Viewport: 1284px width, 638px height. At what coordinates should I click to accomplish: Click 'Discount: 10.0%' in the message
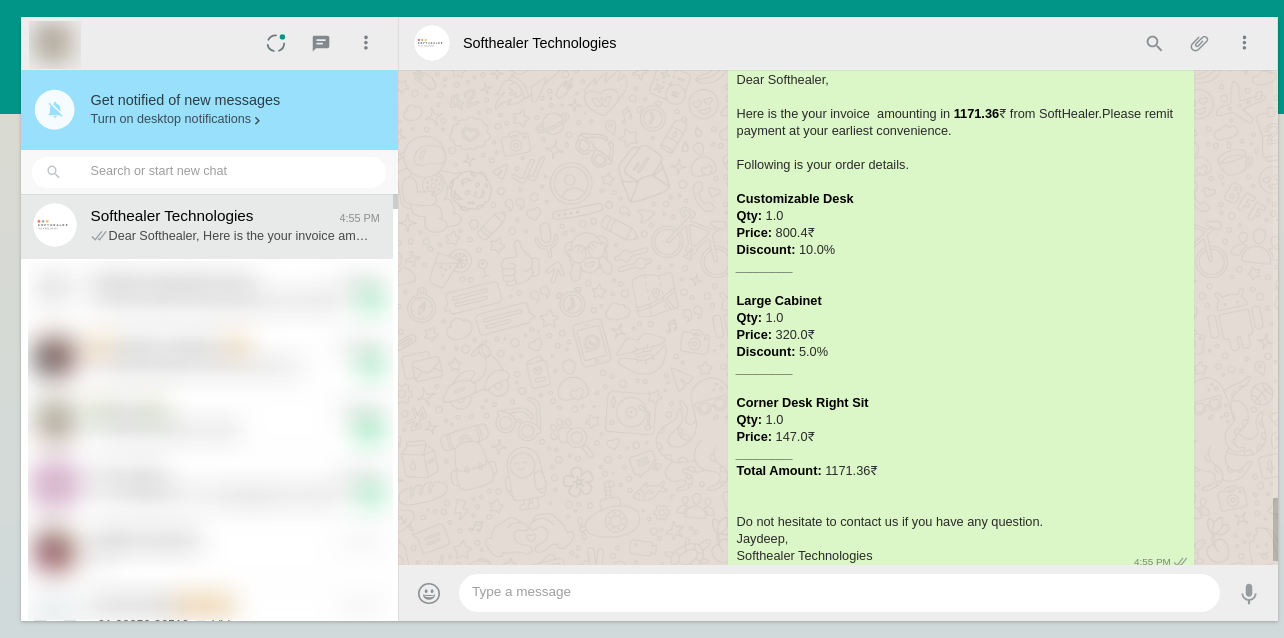pos(786,250)
